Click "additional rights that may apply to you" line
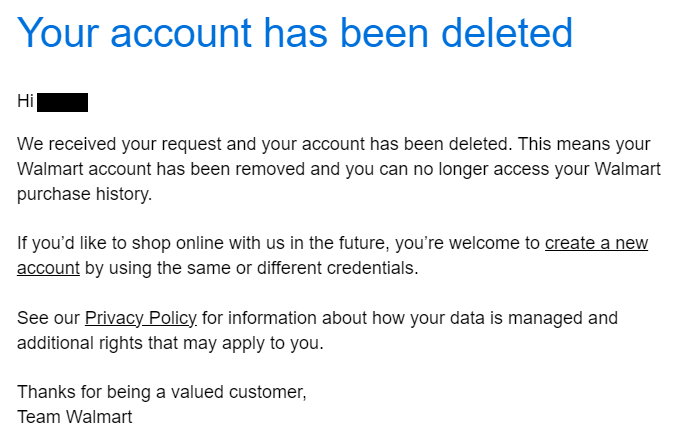Screen dimensions: 688x436 tap(171, 343)
